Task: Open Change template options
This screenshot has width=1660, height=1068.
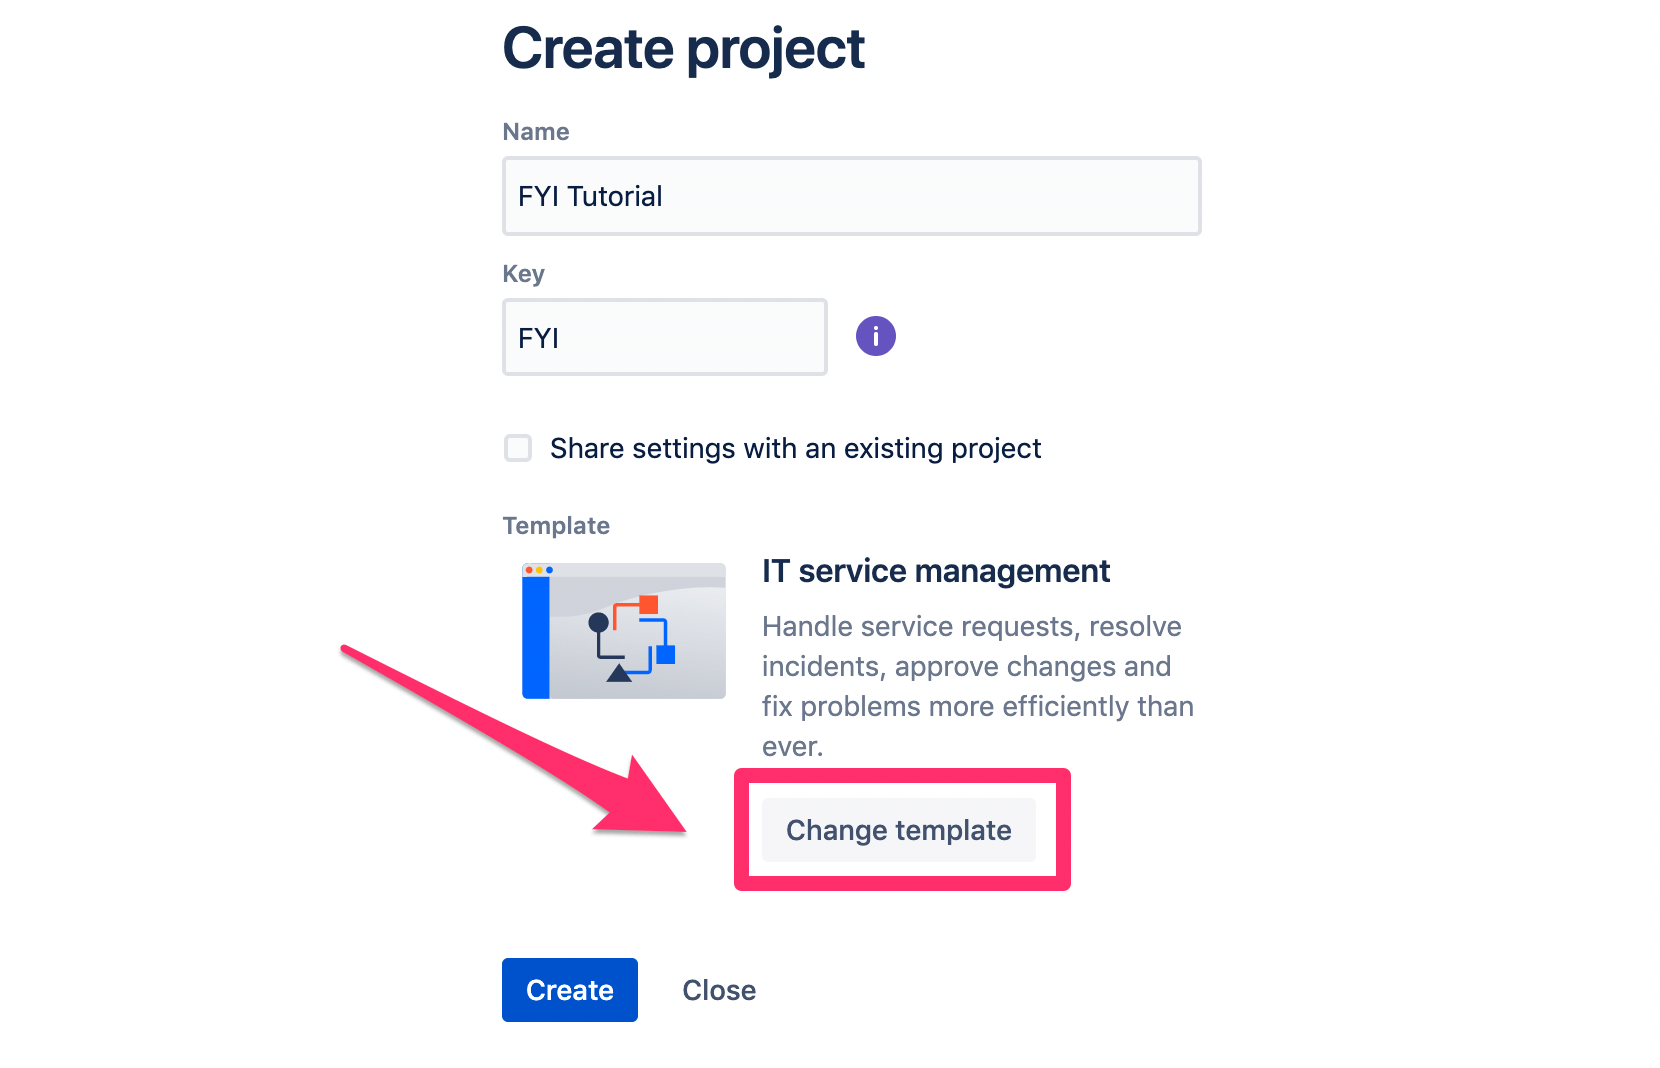Action: point(899,830)
